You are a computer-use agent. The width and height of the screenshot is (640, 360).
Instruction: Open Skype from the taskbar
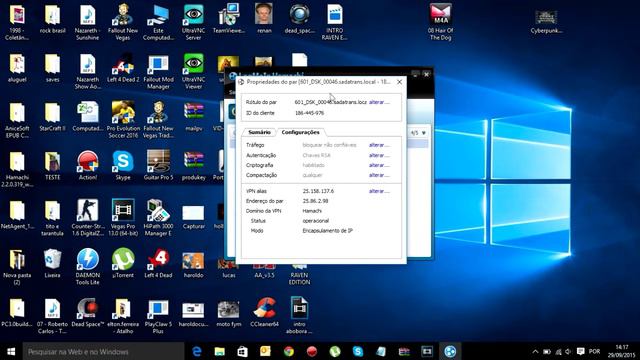[x=358, y=351]
